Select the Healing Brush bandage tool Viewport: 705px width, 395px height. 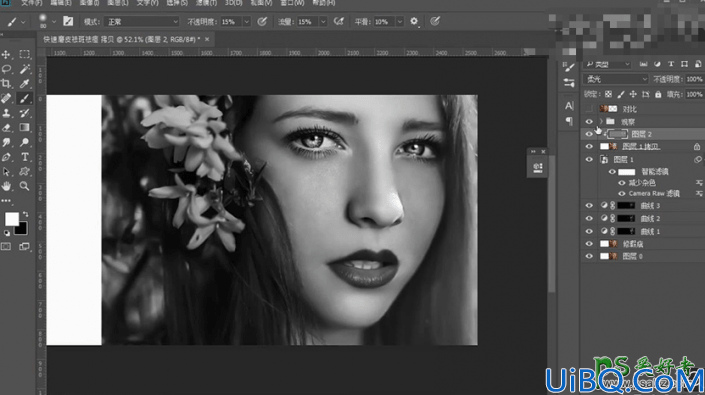(6, 98)
